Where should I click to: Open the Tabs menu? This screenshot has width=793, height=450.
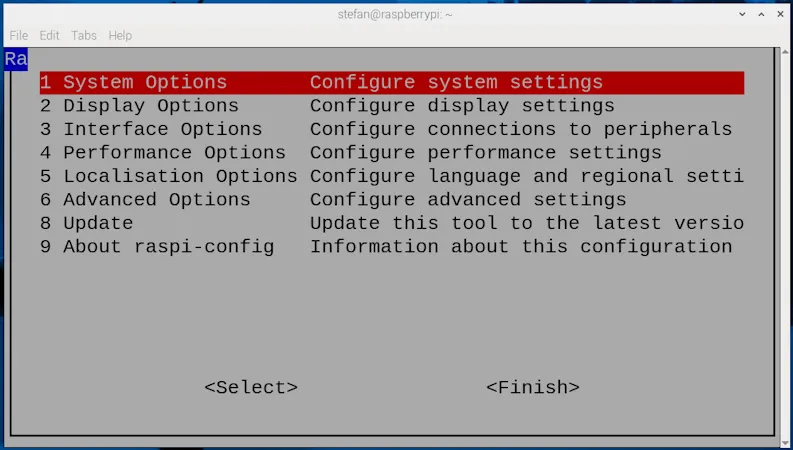[x=84, y=35]
